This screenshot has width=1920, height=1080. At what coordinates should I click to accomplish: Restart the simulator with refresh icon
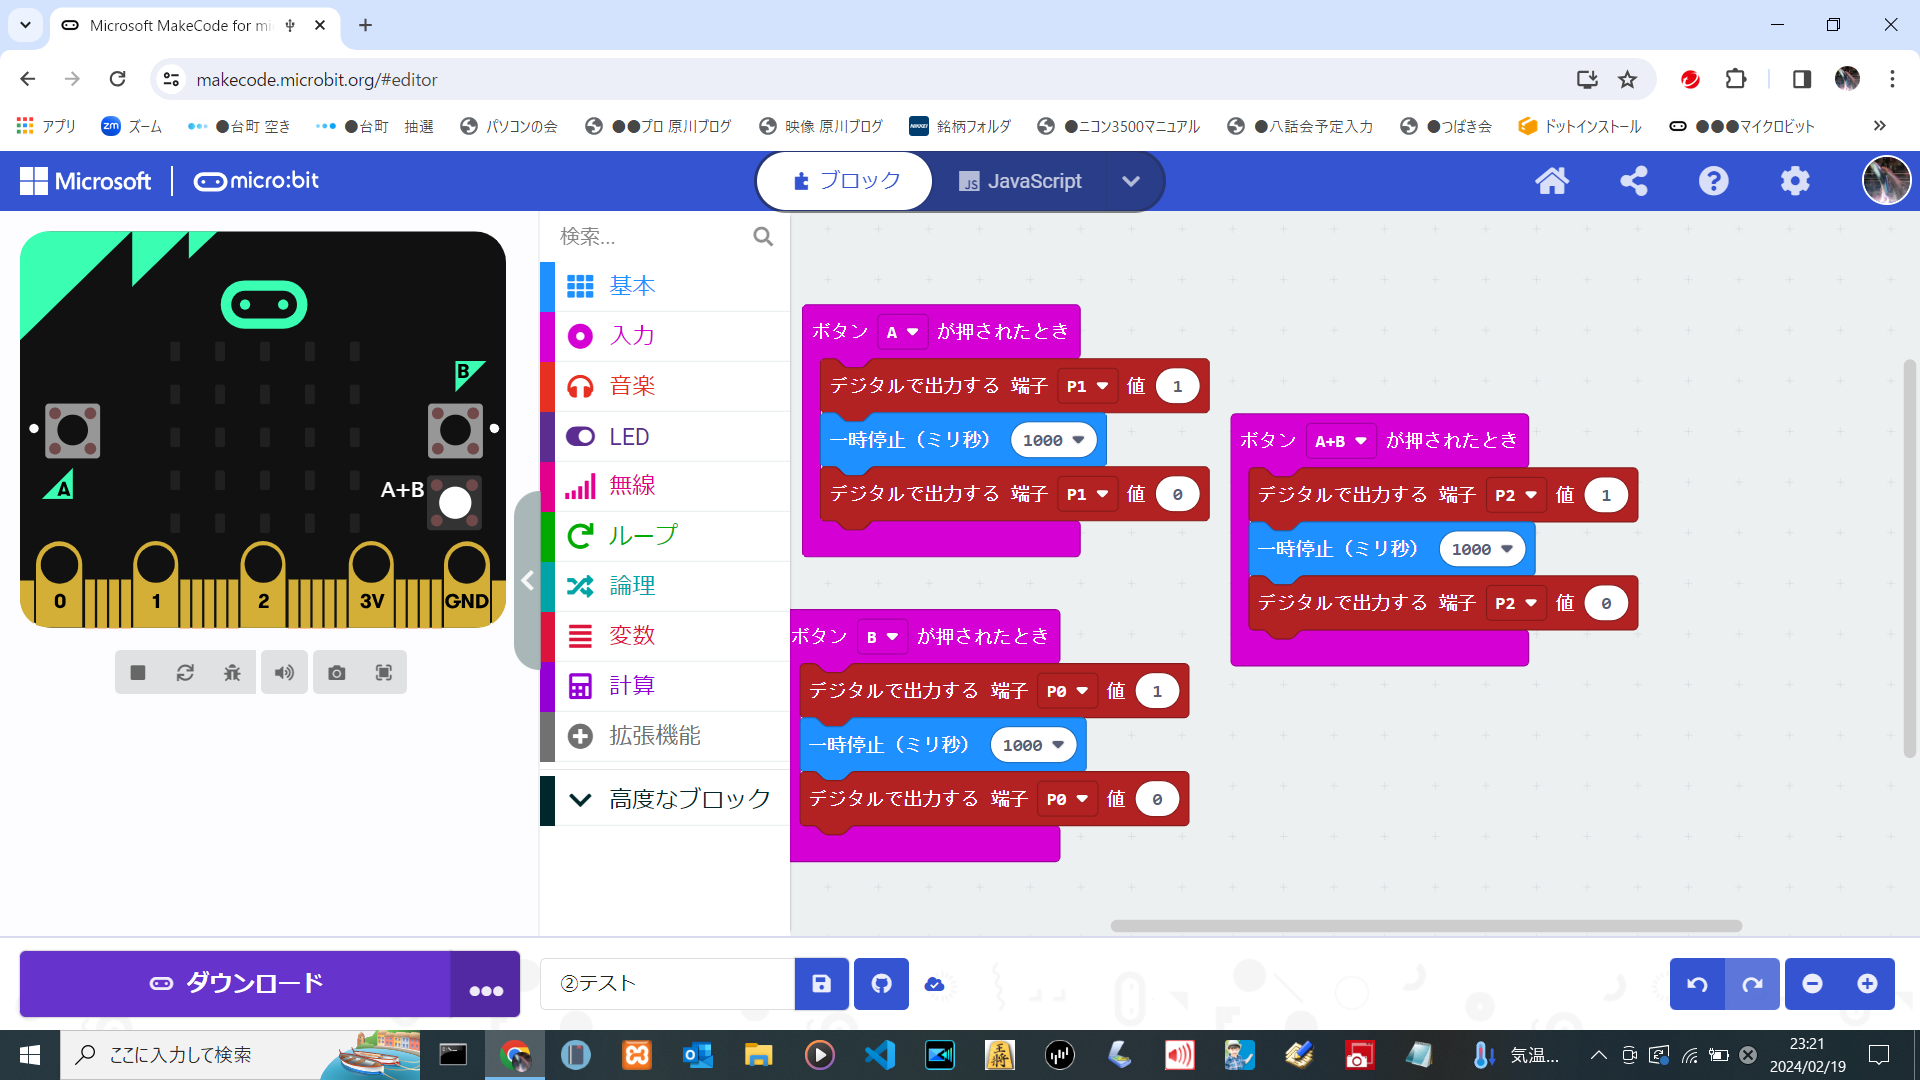[185, 673]
